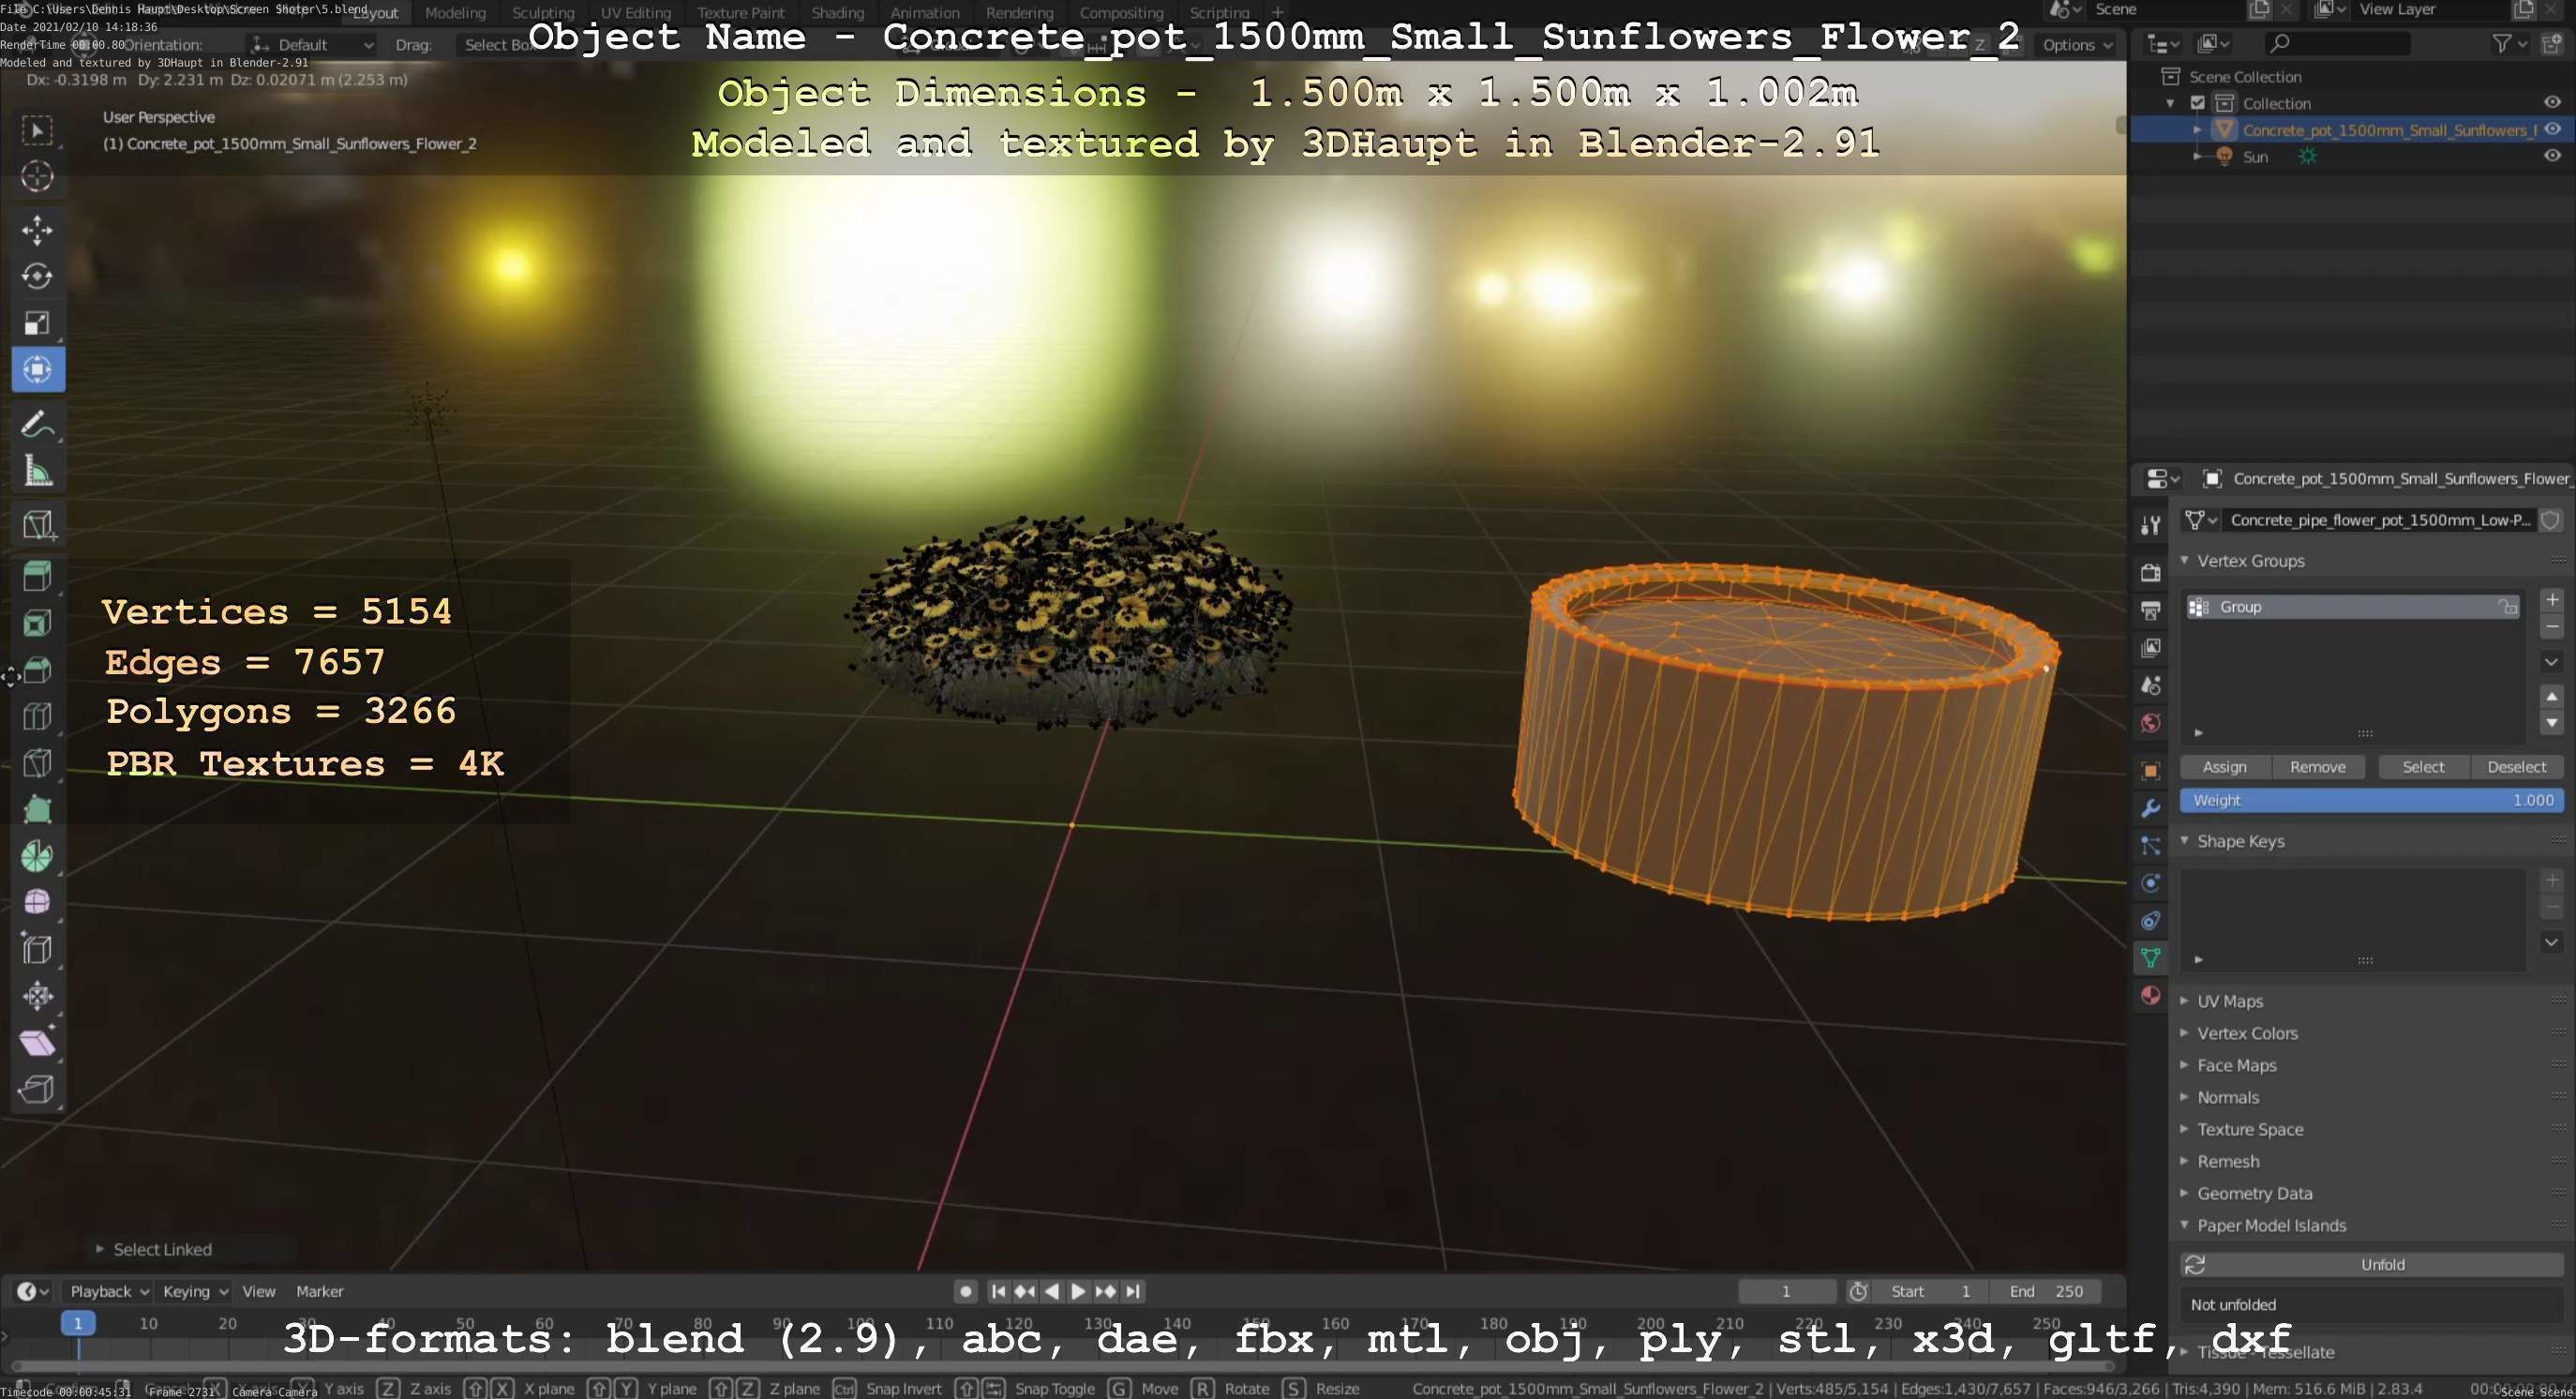Expand the Normals panel
This screenshot has width=2576, height=1399.
pyautogui.click(x=2184, y=1097)
